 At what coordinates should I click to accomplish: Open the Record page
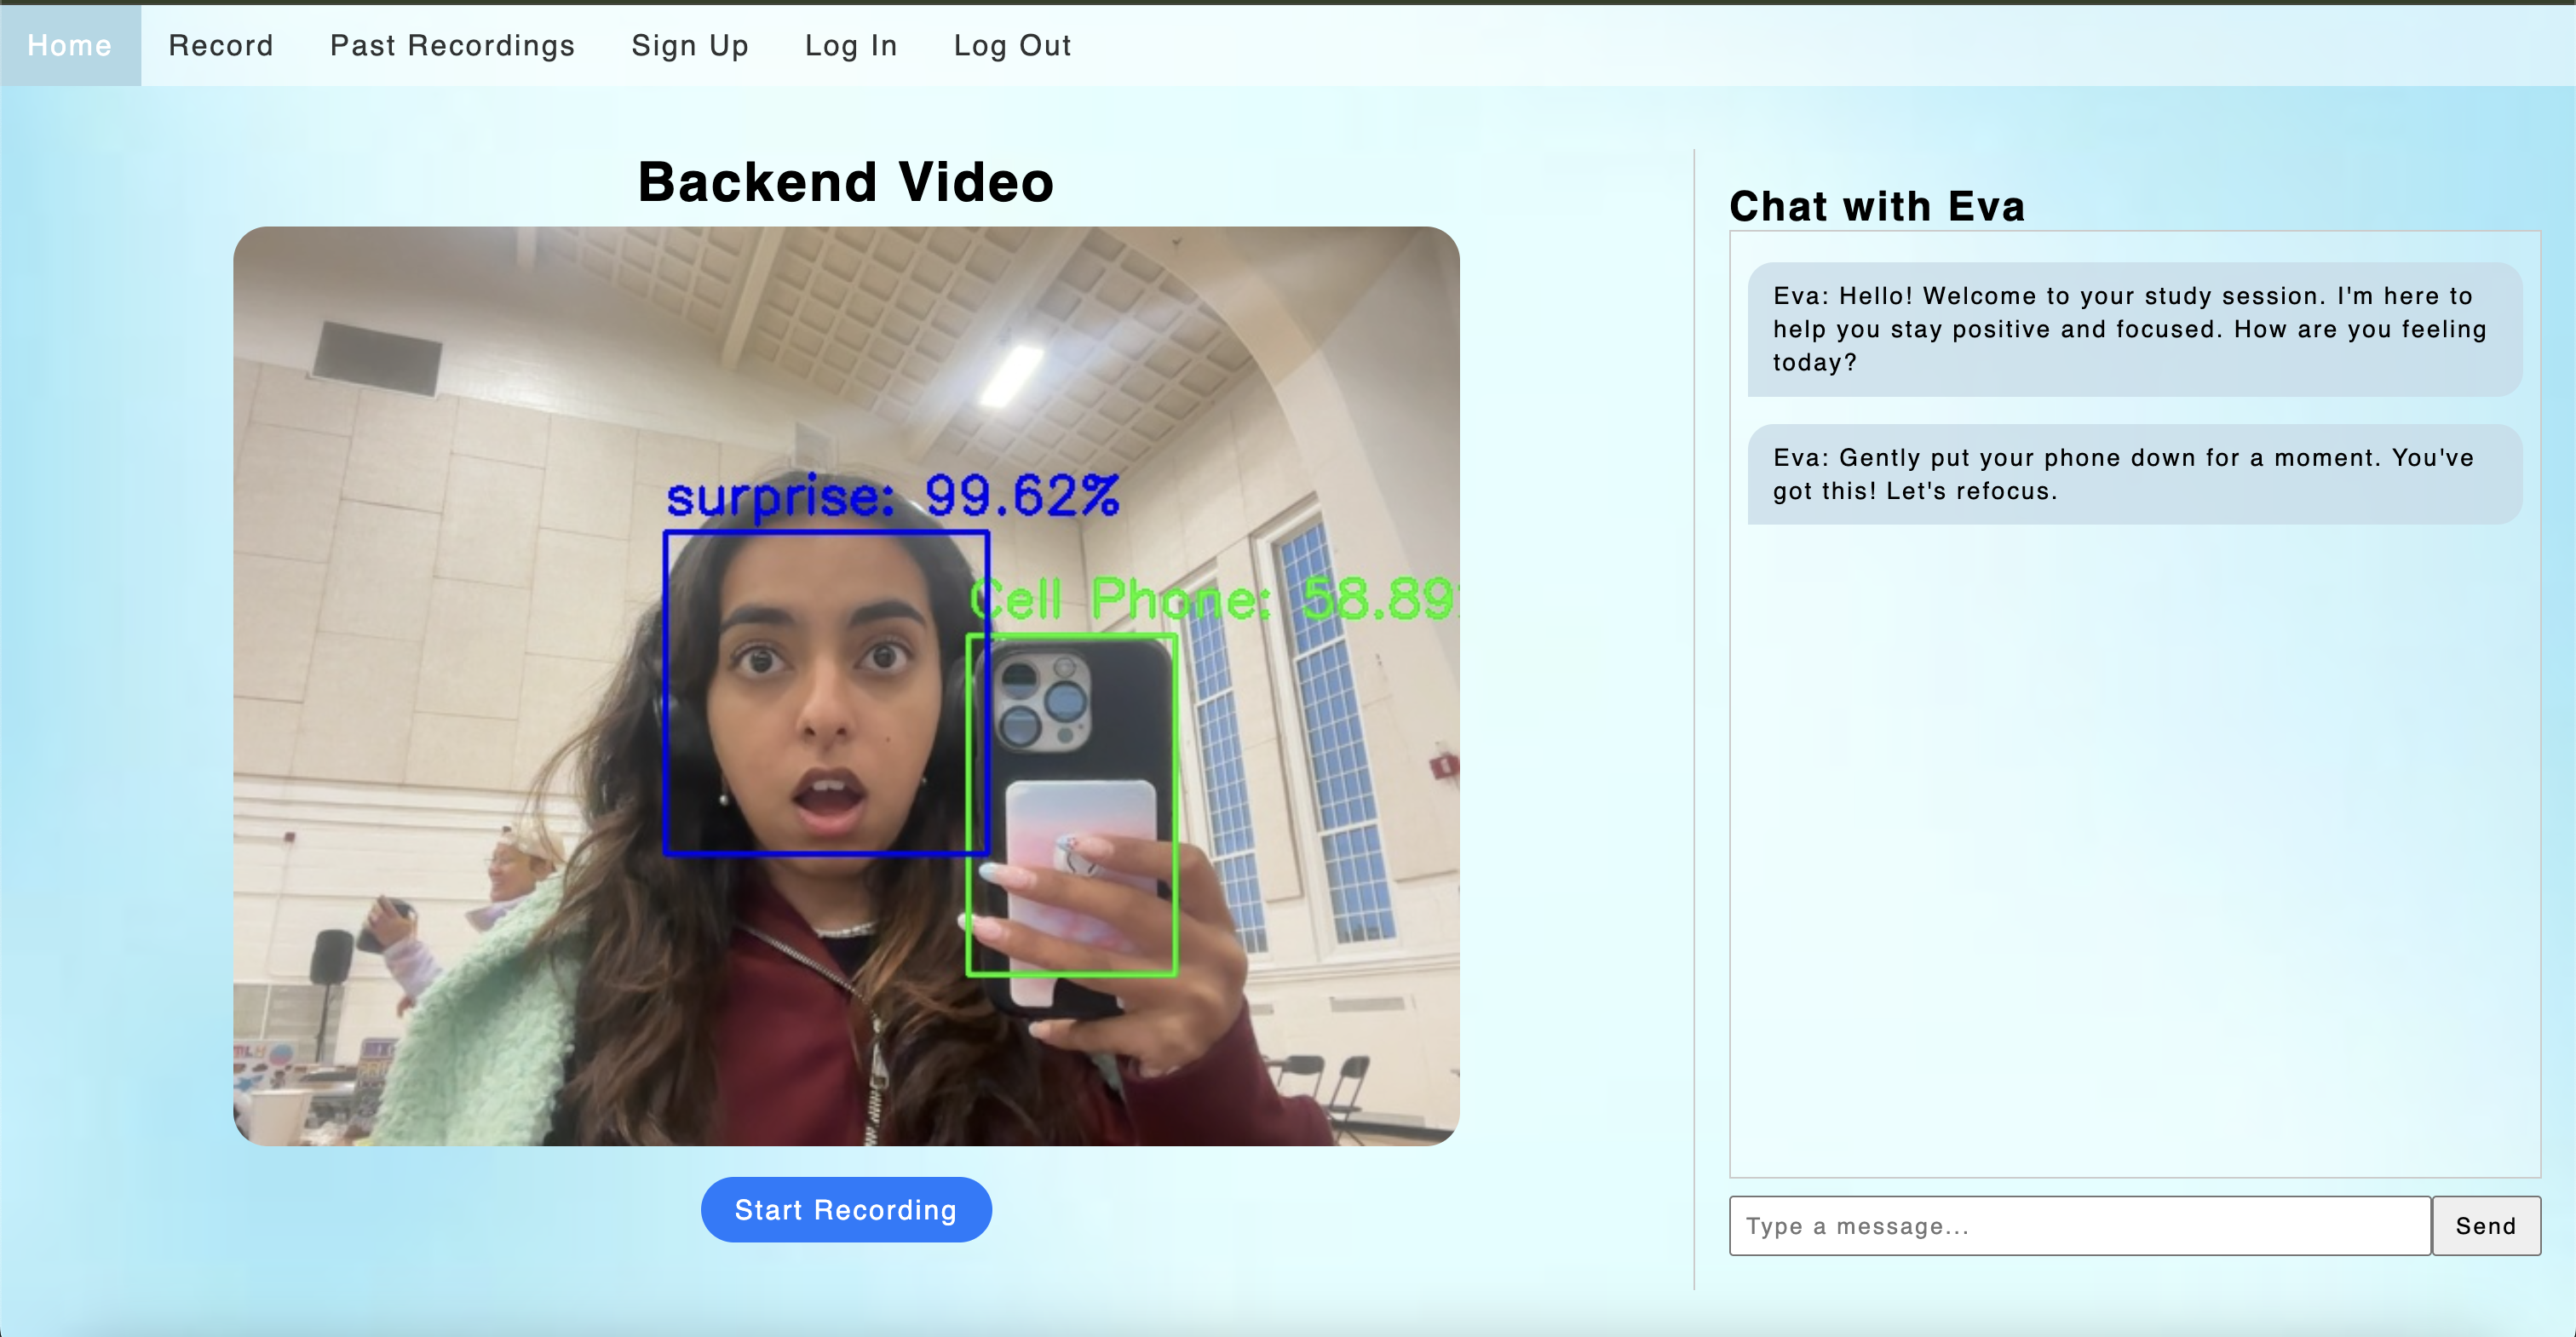click(220, 45)
